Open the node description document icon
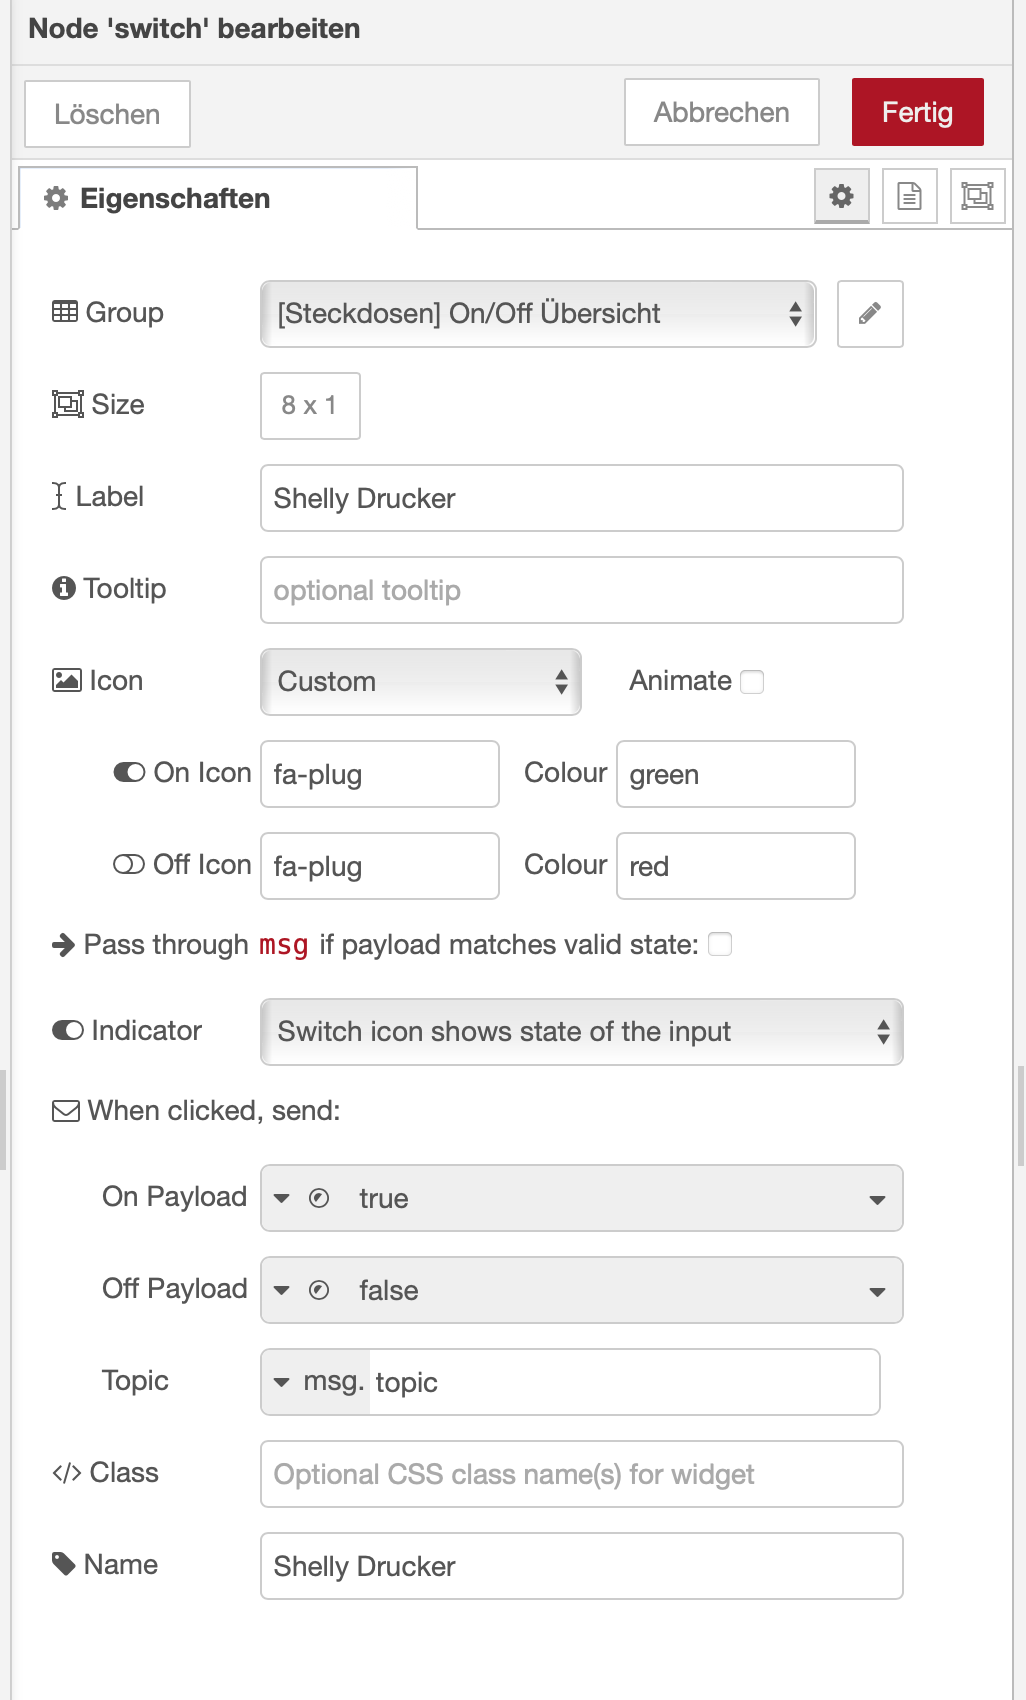The height and width of the screenshot is (1700, 1026). tap(909, 196)
